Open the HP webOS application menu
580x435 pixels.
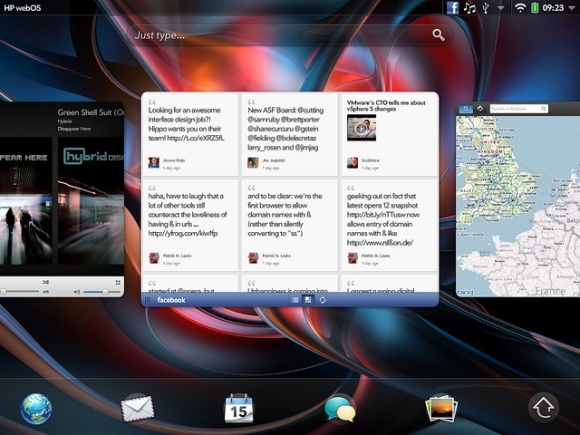(x=22, y=8)
